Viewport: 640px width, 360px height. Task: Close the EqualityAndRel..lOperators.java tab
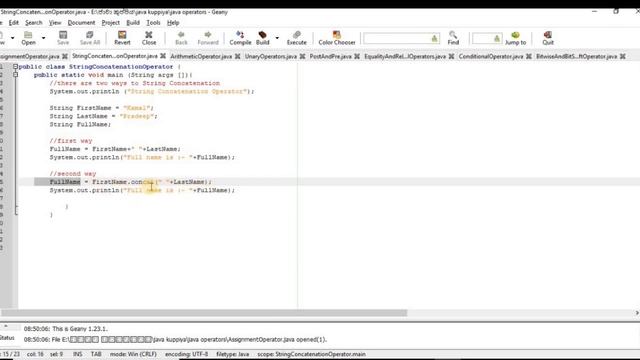[x=451, y=56]
